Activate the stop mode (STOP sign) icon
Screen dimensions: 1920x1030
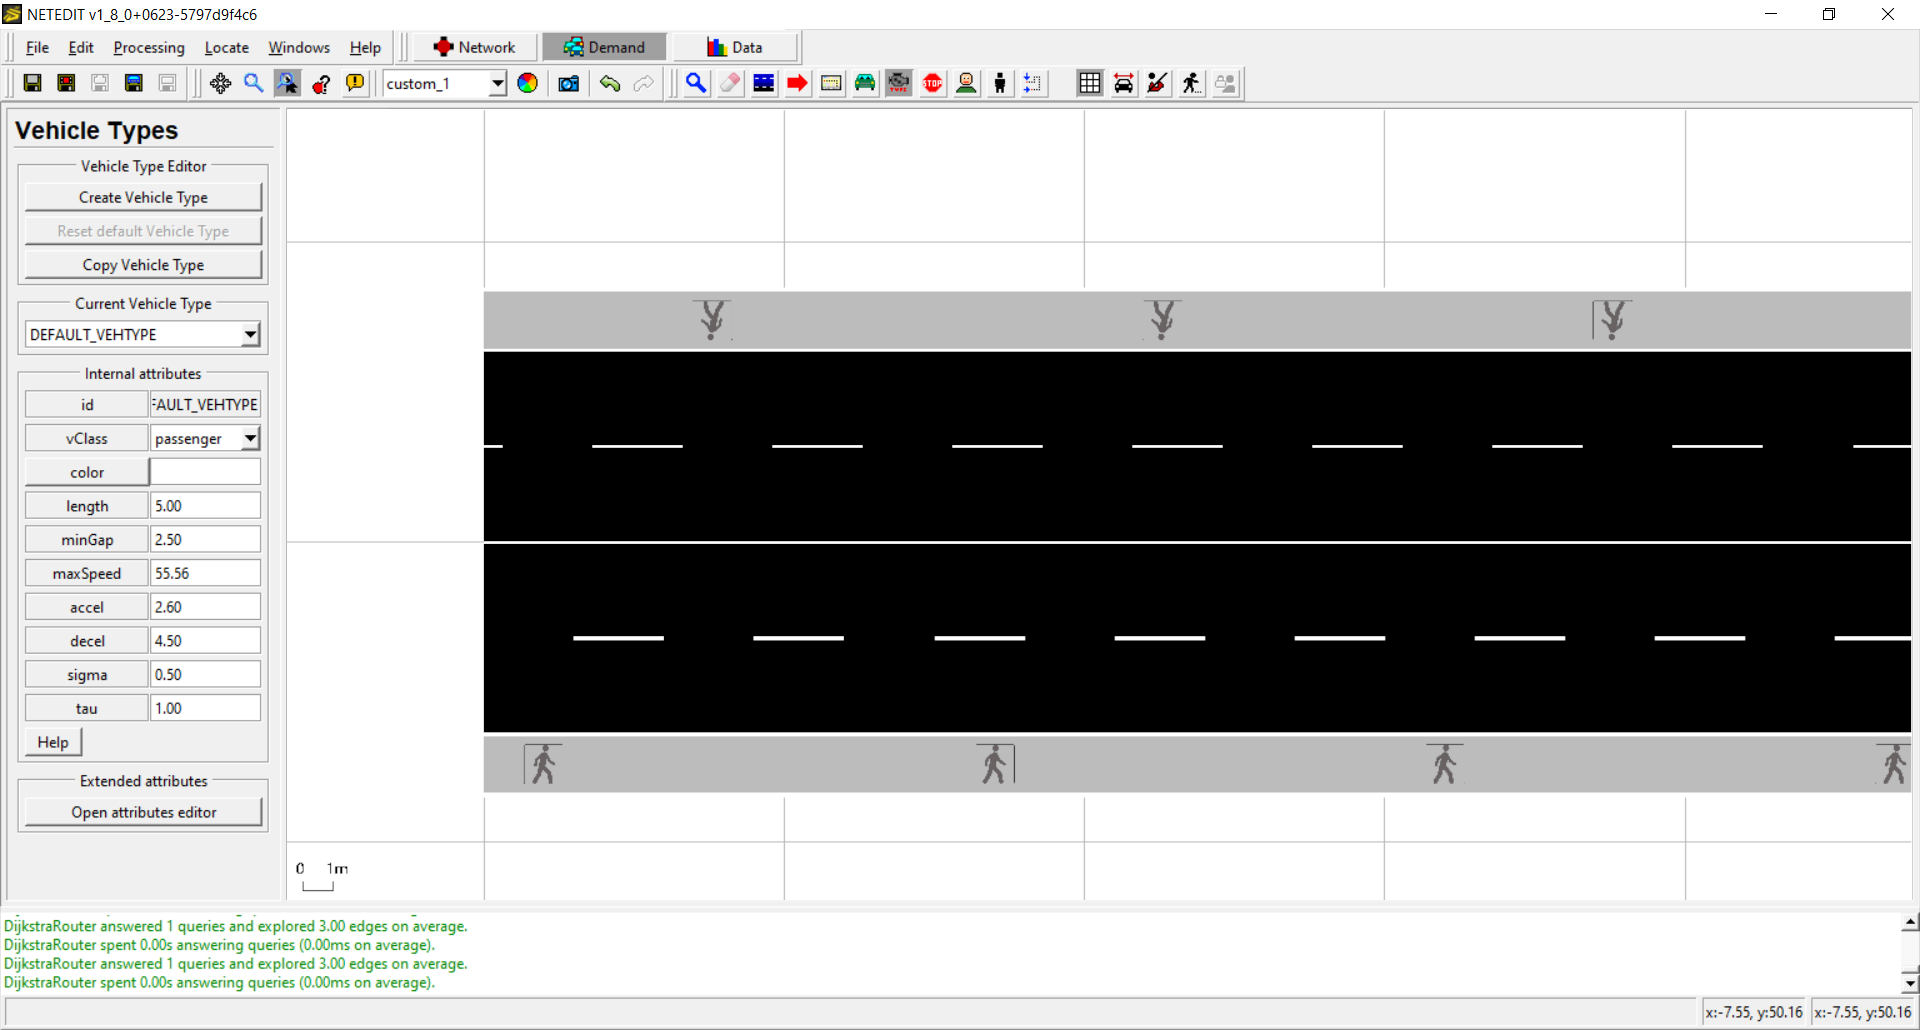coord(933,84)
